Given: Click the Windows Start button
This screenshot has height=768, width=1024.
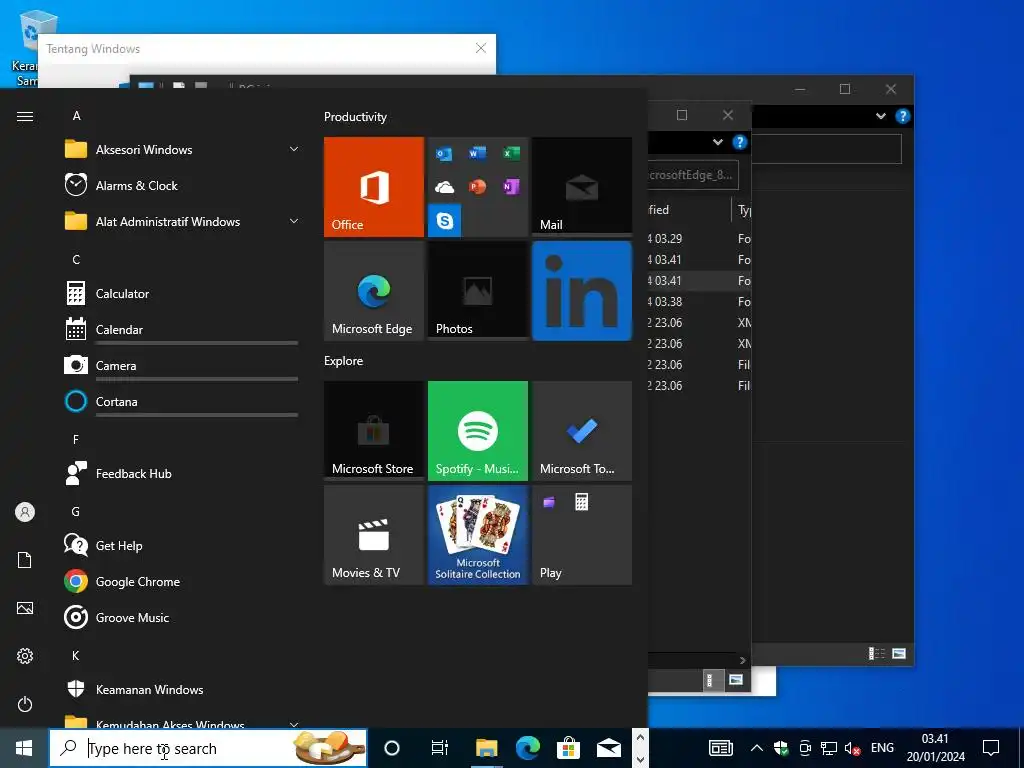Looking at the screenshot, I should pyautogui.click(x=24, y=748).
